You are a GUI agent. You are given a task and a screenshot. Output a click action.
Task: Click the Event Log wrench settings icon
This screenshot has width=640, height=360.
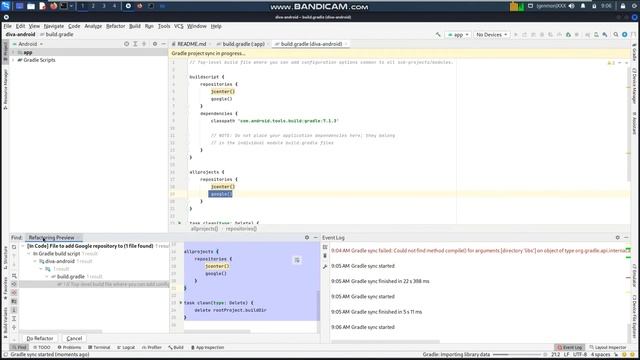point(325,267)
